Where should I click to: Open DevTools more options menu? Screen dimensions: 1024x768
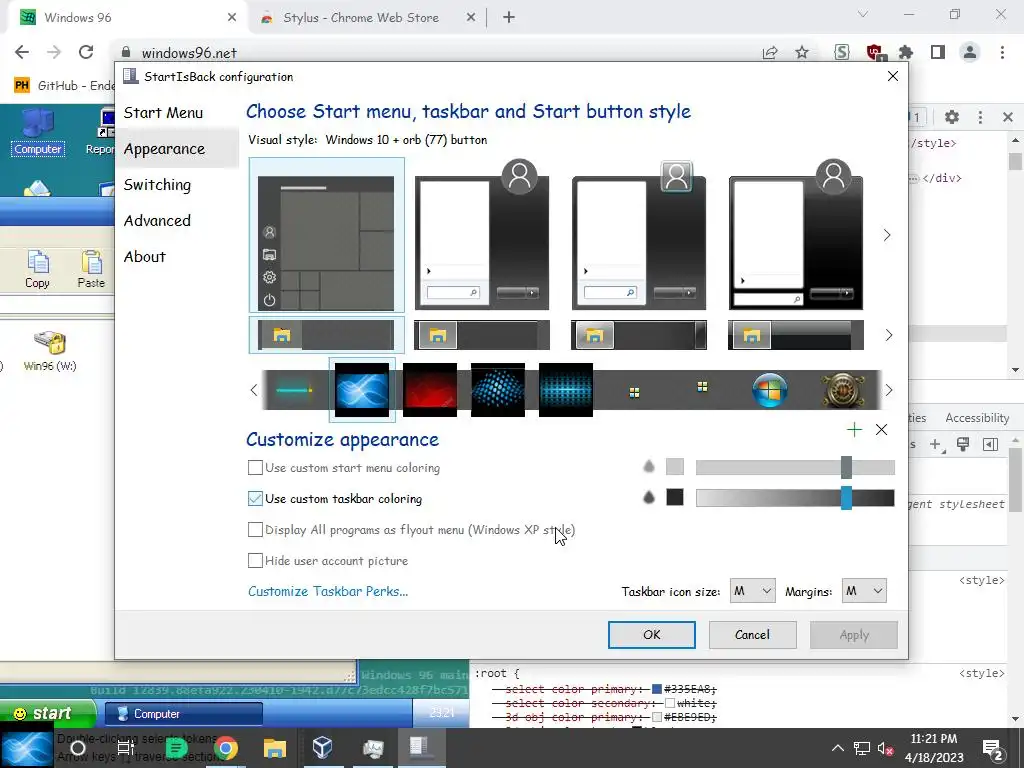pyautogui.click(x=980, y=117)
